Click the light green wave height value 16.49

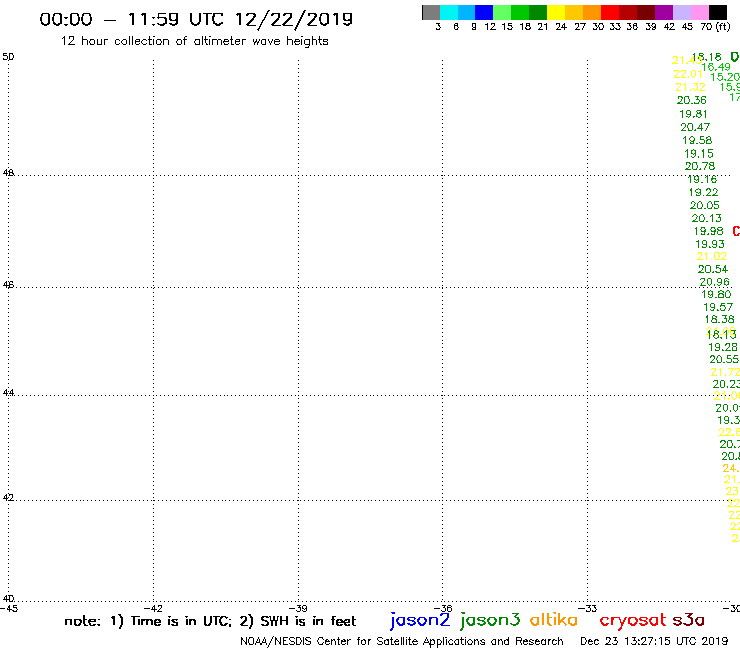[x=716, y=68]
